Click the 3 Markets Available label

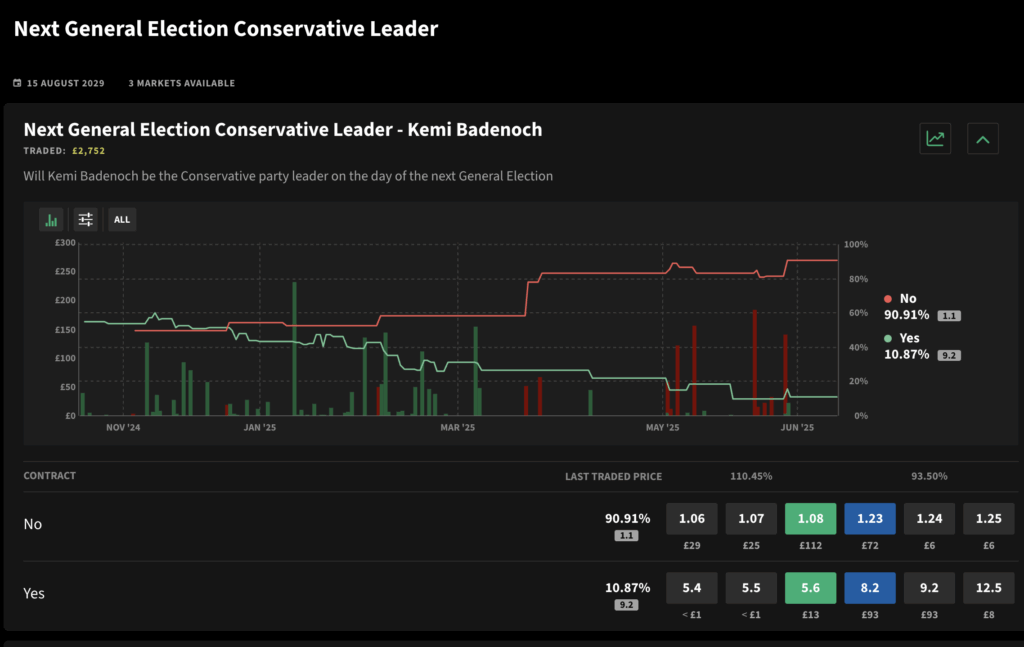(x=182, y=83)
